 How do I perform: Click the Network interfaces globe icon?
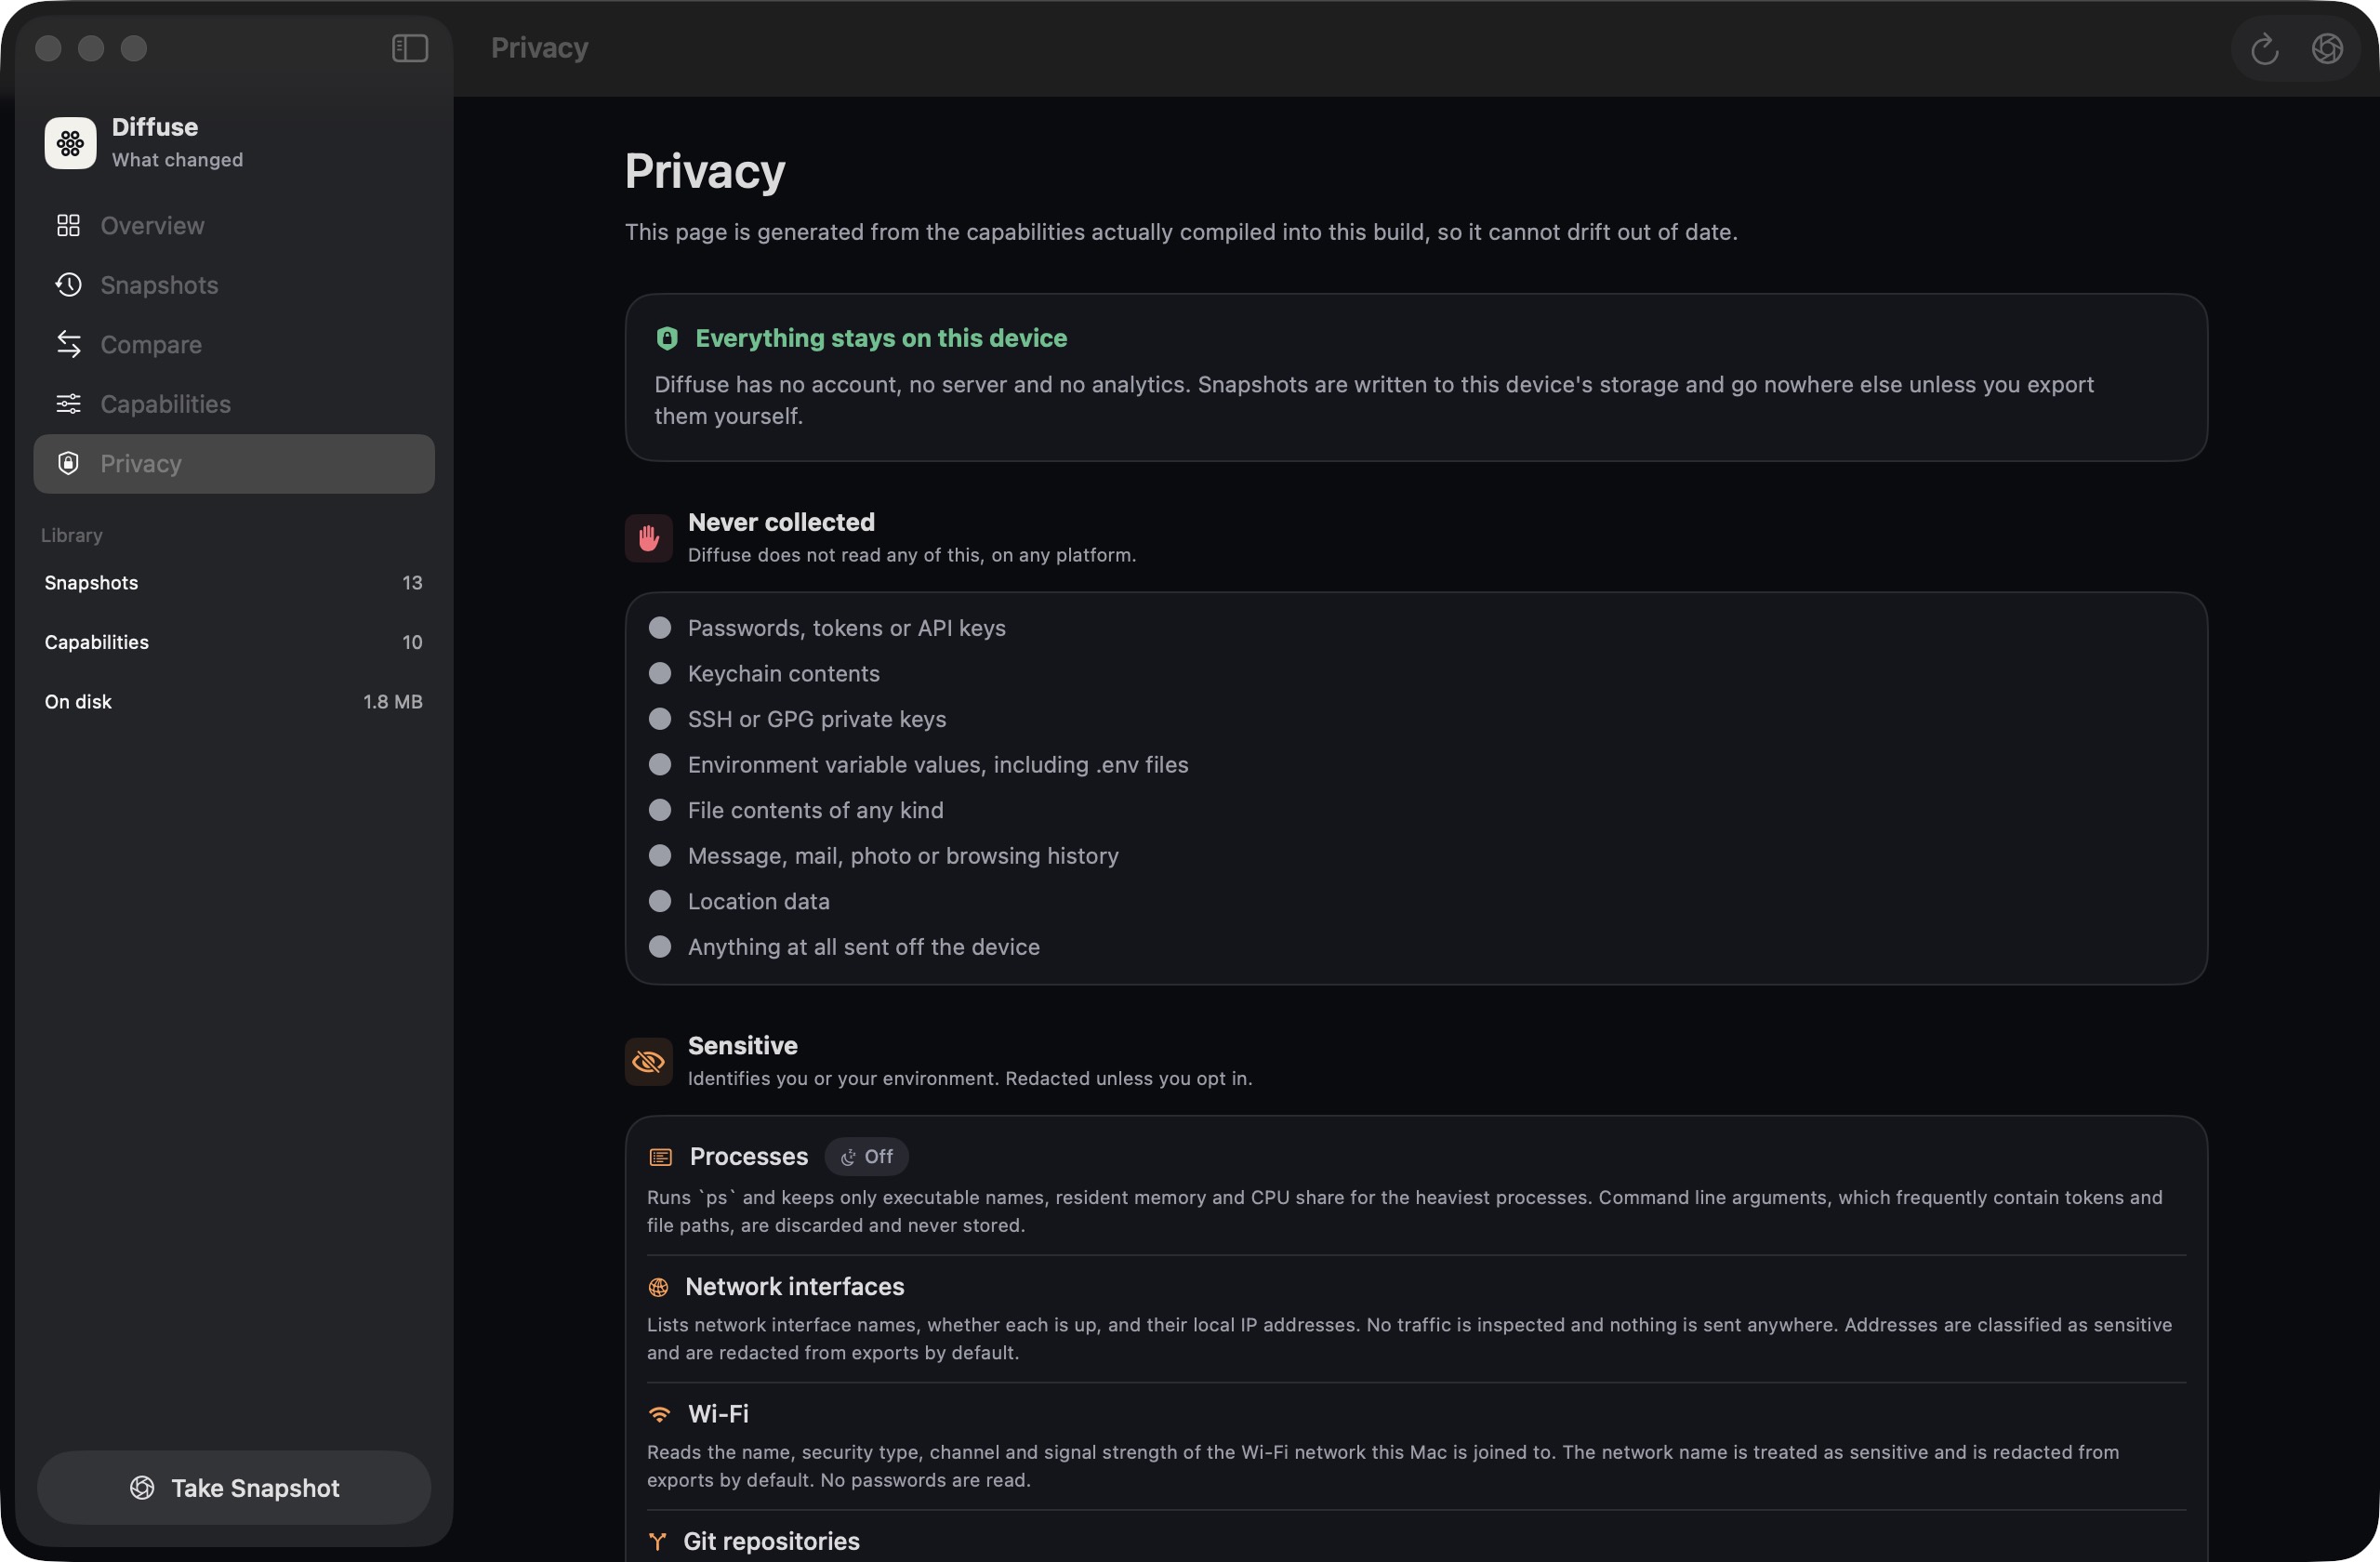coord(658,1288)
